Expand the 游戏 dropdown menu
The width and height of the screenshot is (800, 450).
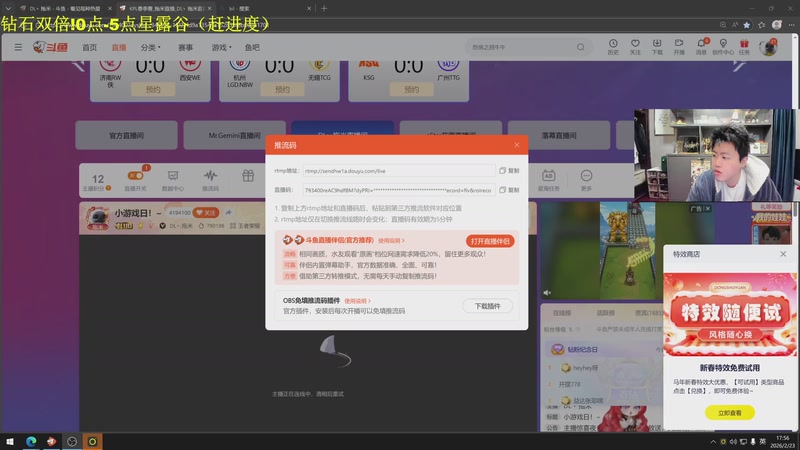(221, 47)
